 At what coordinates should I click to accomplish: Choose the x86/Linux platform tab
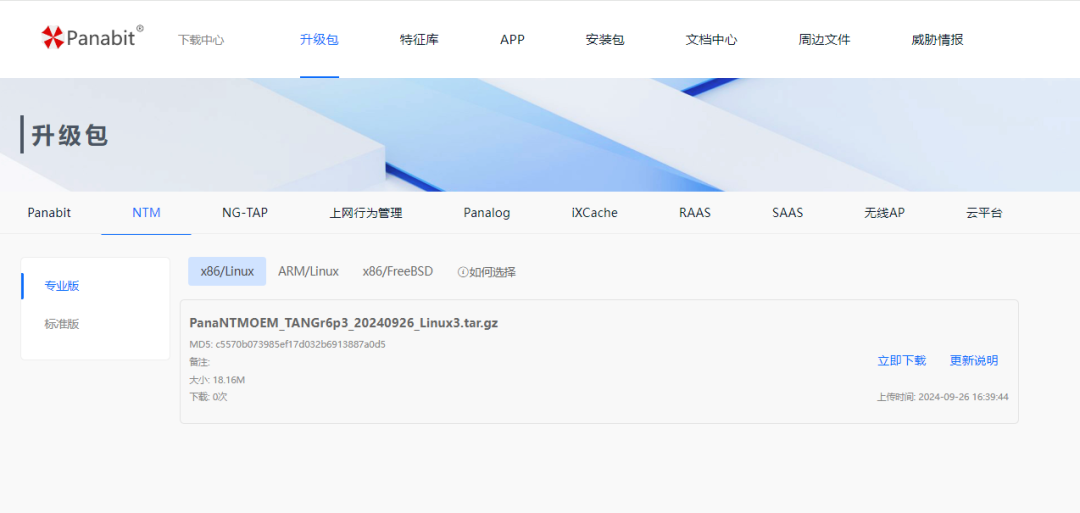227,271
